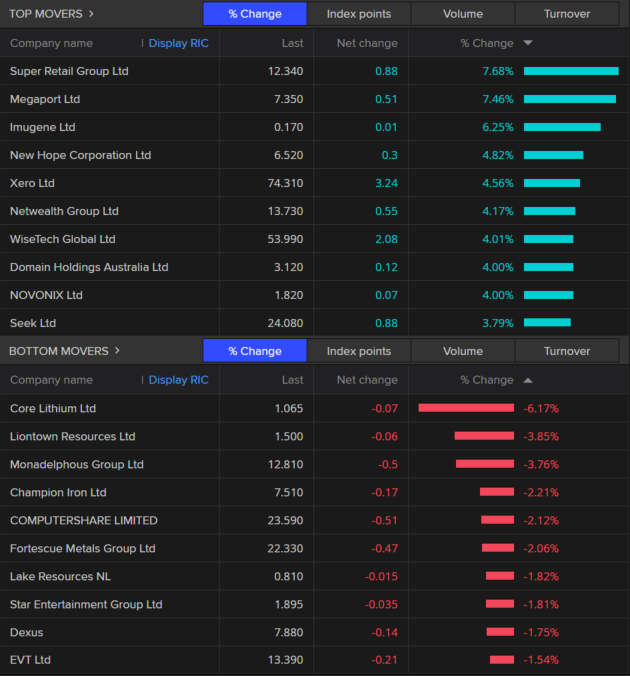Switch Bottom Movers to Volume tab
630x676 pixels.
(x=463, y=351)
